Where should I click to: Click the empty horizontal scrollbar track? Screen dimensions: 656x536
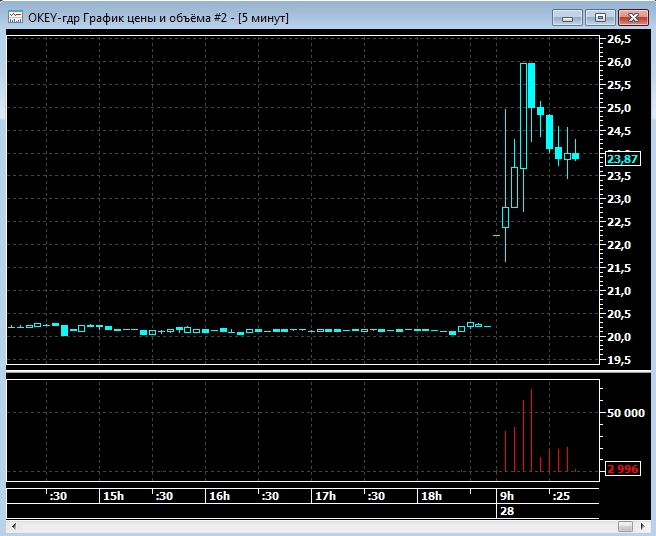(300, 526)
